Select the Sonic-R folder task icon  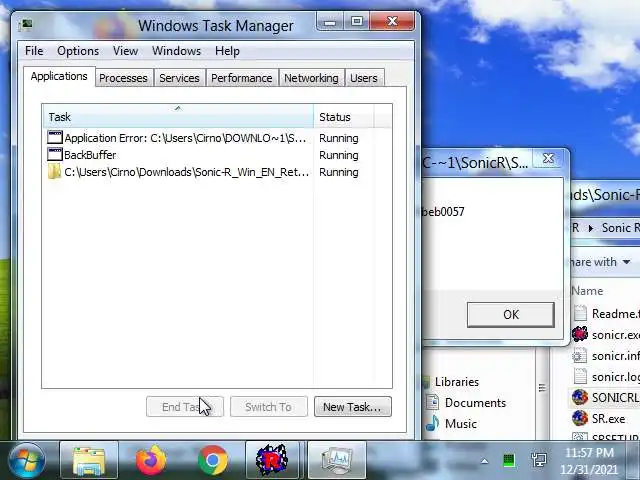click(x=54, y=172)
